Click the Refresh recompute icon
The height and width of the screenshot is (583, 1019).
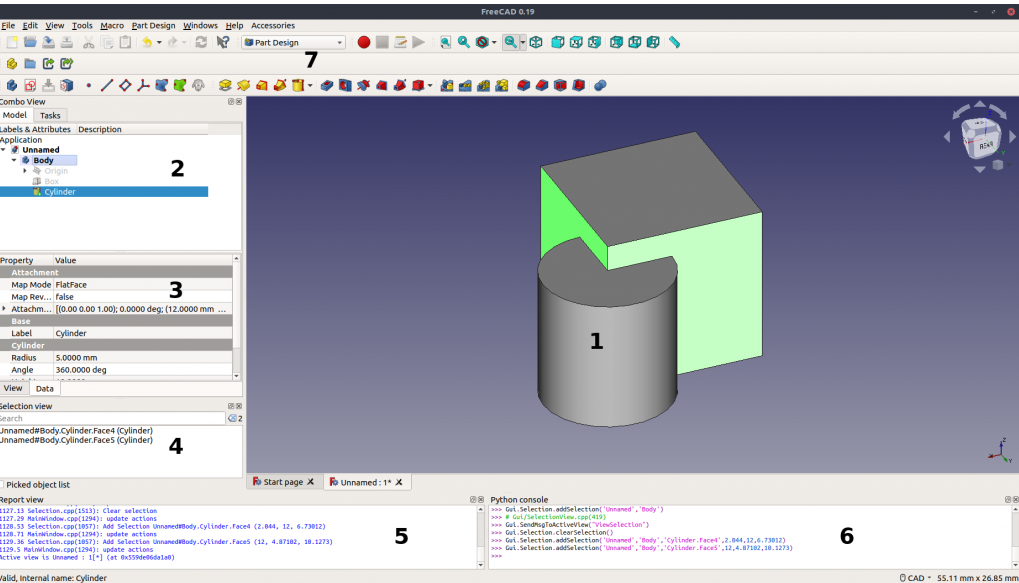coord(201,42)
